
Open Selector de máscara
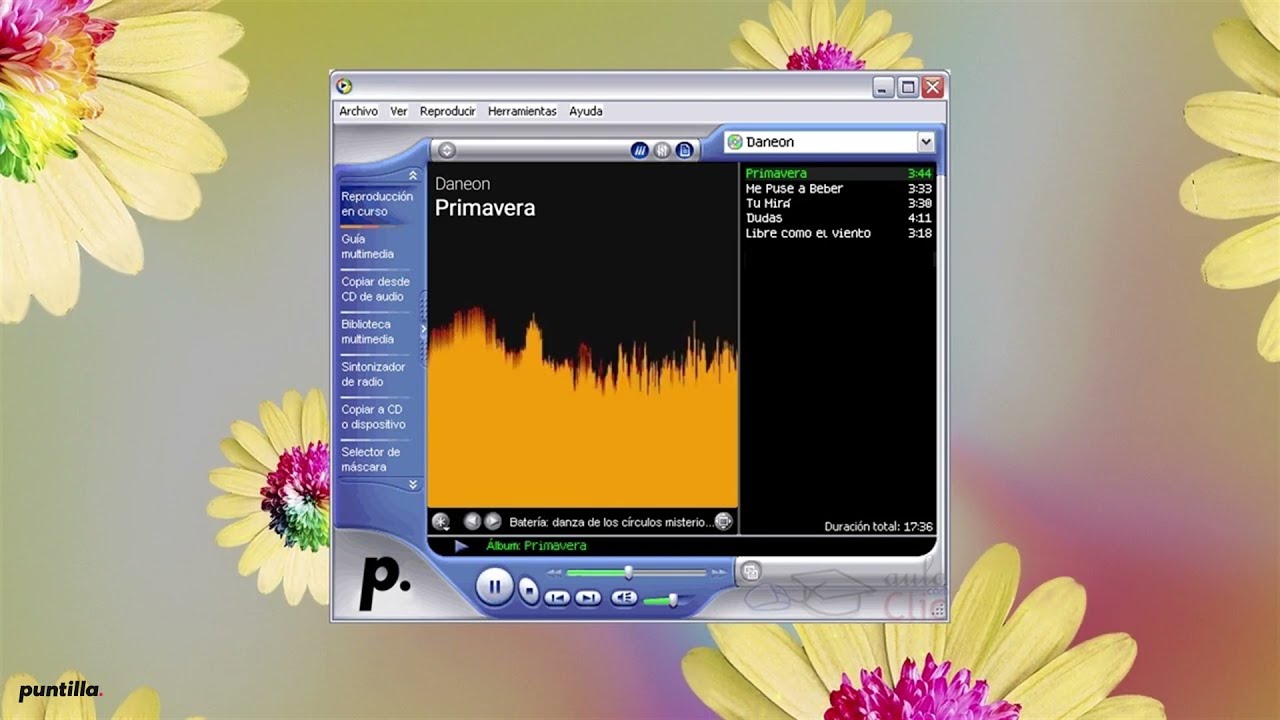pyautogui.click(x=370, y=459)
